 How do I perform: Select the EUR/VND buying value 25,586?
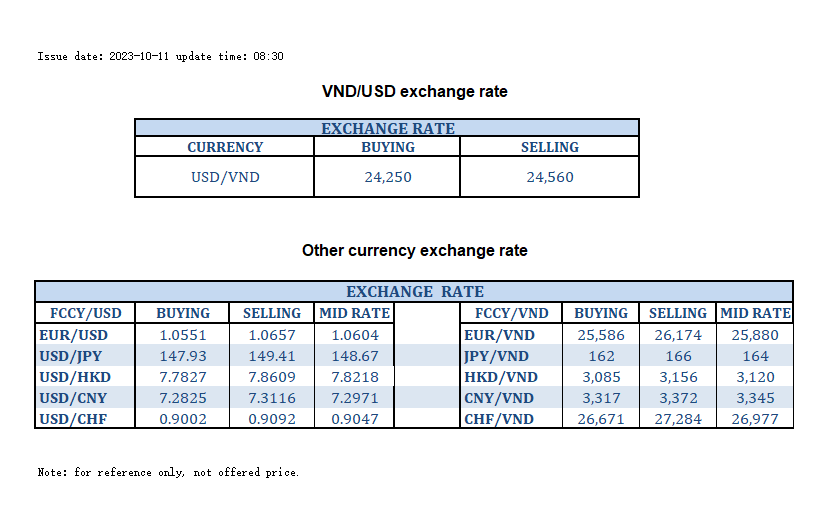point(601,335)
